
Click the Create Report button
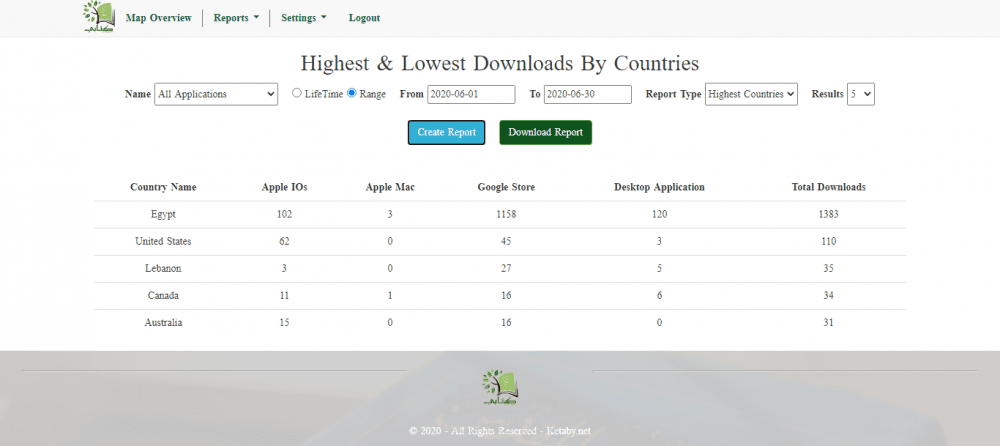446,133
